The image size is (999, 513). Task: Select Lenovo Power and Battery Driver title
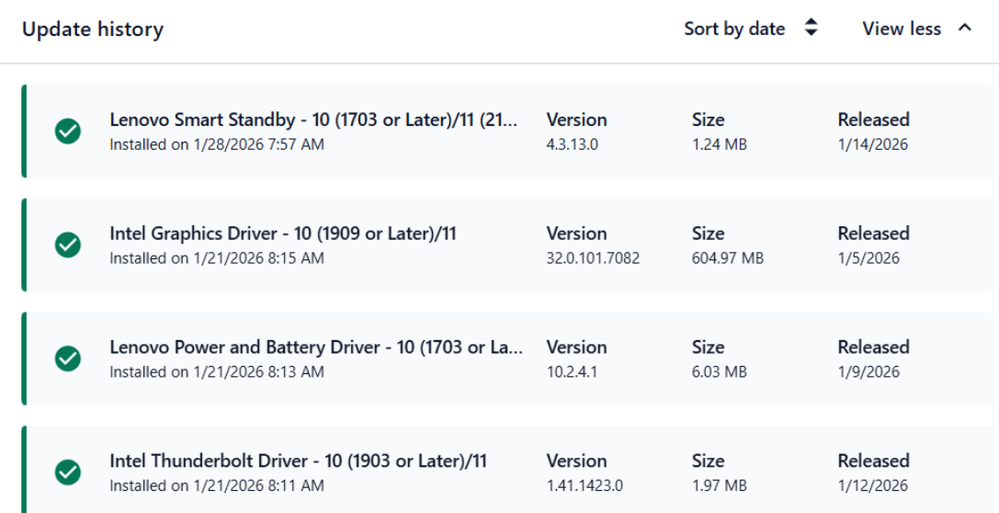coord(316,348)
